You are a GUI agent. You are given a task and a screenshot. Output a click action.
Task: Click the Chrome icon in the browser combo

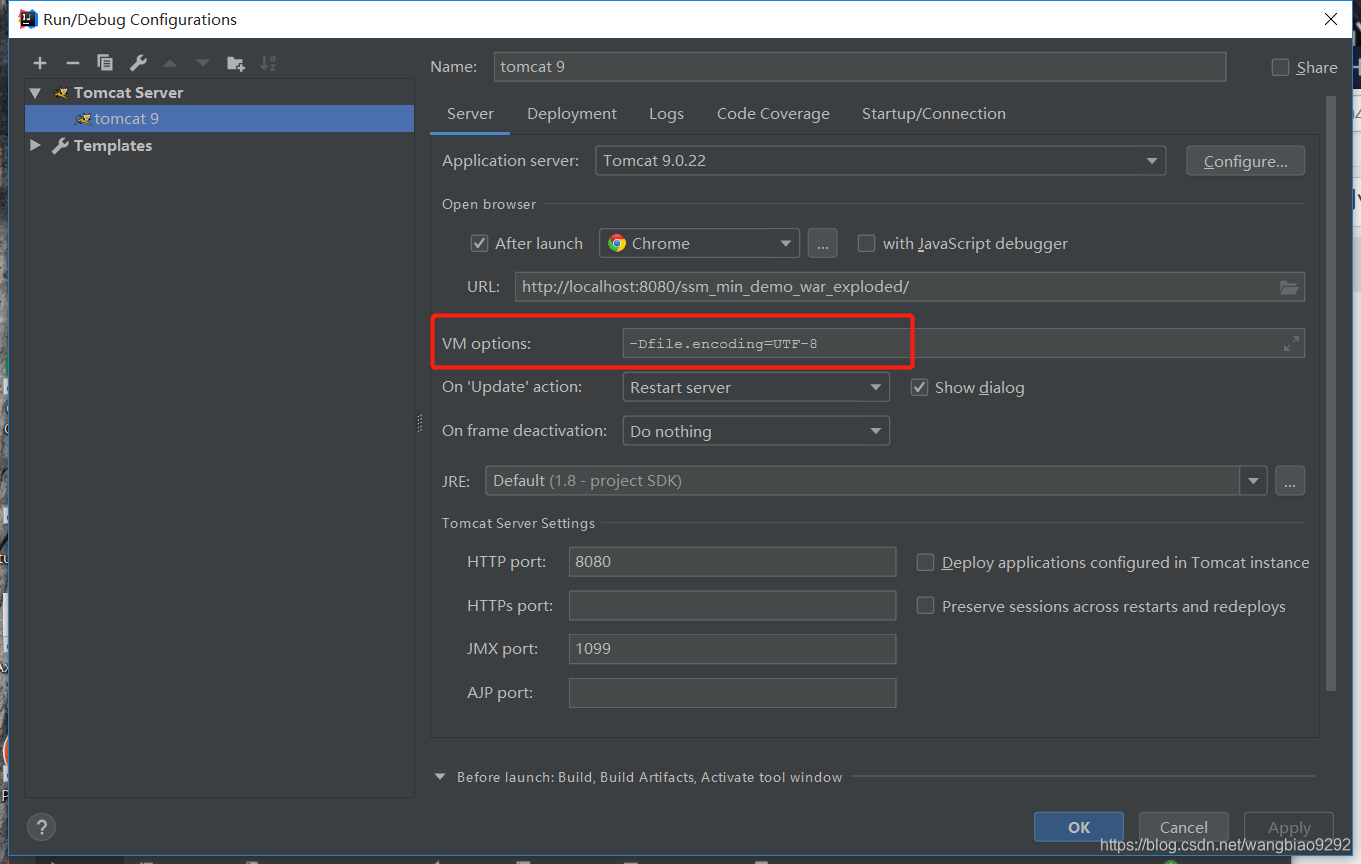617,243
